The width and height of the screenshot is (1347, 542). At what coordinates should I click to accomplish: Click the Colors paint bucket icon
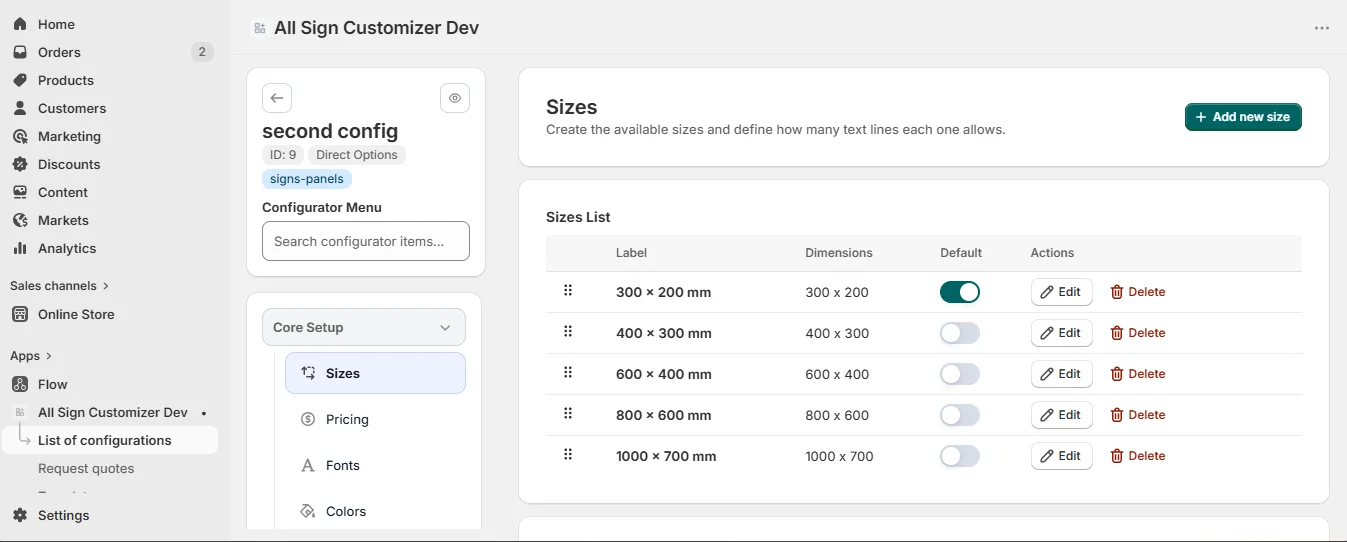[x=308, y=511]
